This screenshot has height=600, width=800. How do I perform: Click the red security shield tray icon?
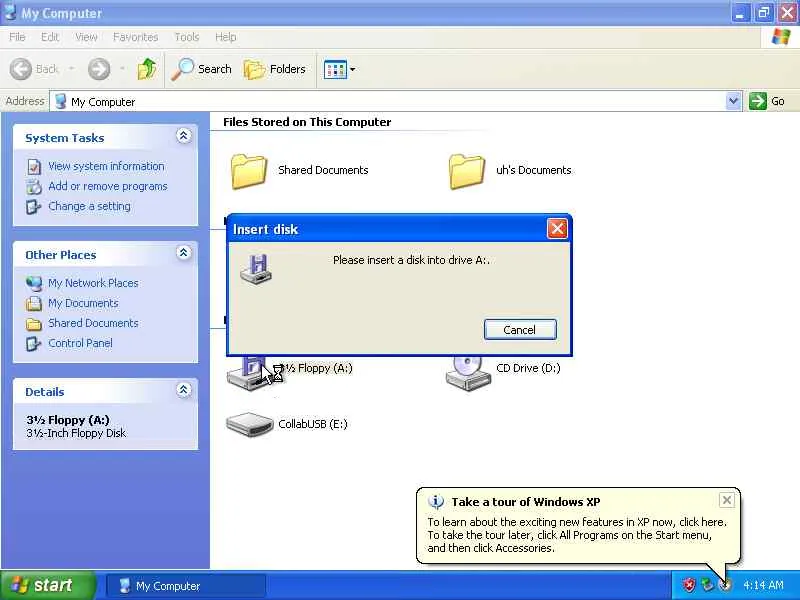(x=689, y=585)
